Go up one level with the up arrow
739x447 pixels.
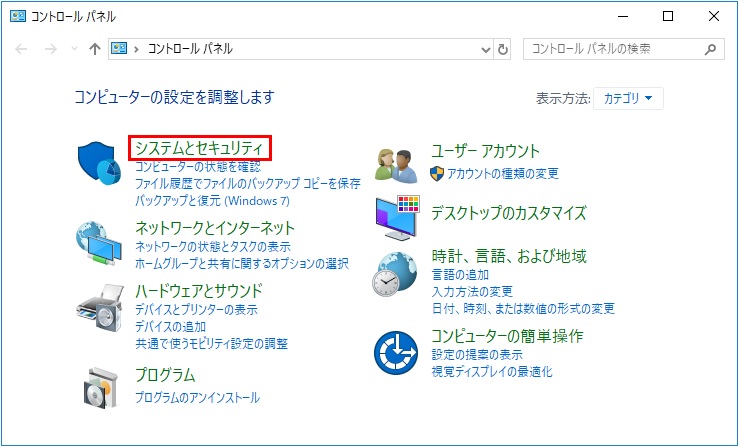(95, 49)
